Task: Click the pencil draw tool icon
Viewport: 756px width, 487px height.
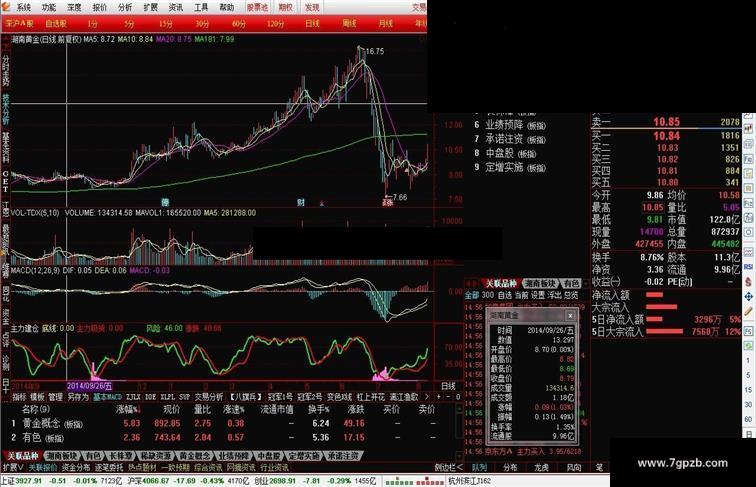Action: (x=748, y=311)
